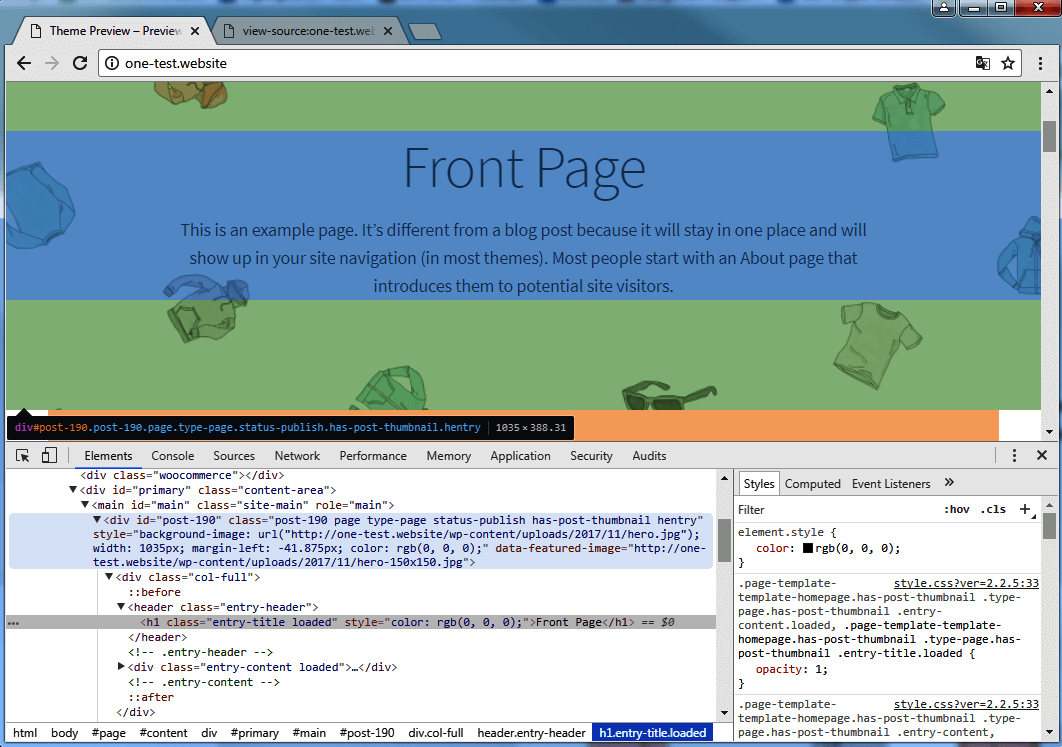Add a new style rule with the plus icon
The width and height of the screenshot is (1062, 747).
click(x=1027, y=509)
